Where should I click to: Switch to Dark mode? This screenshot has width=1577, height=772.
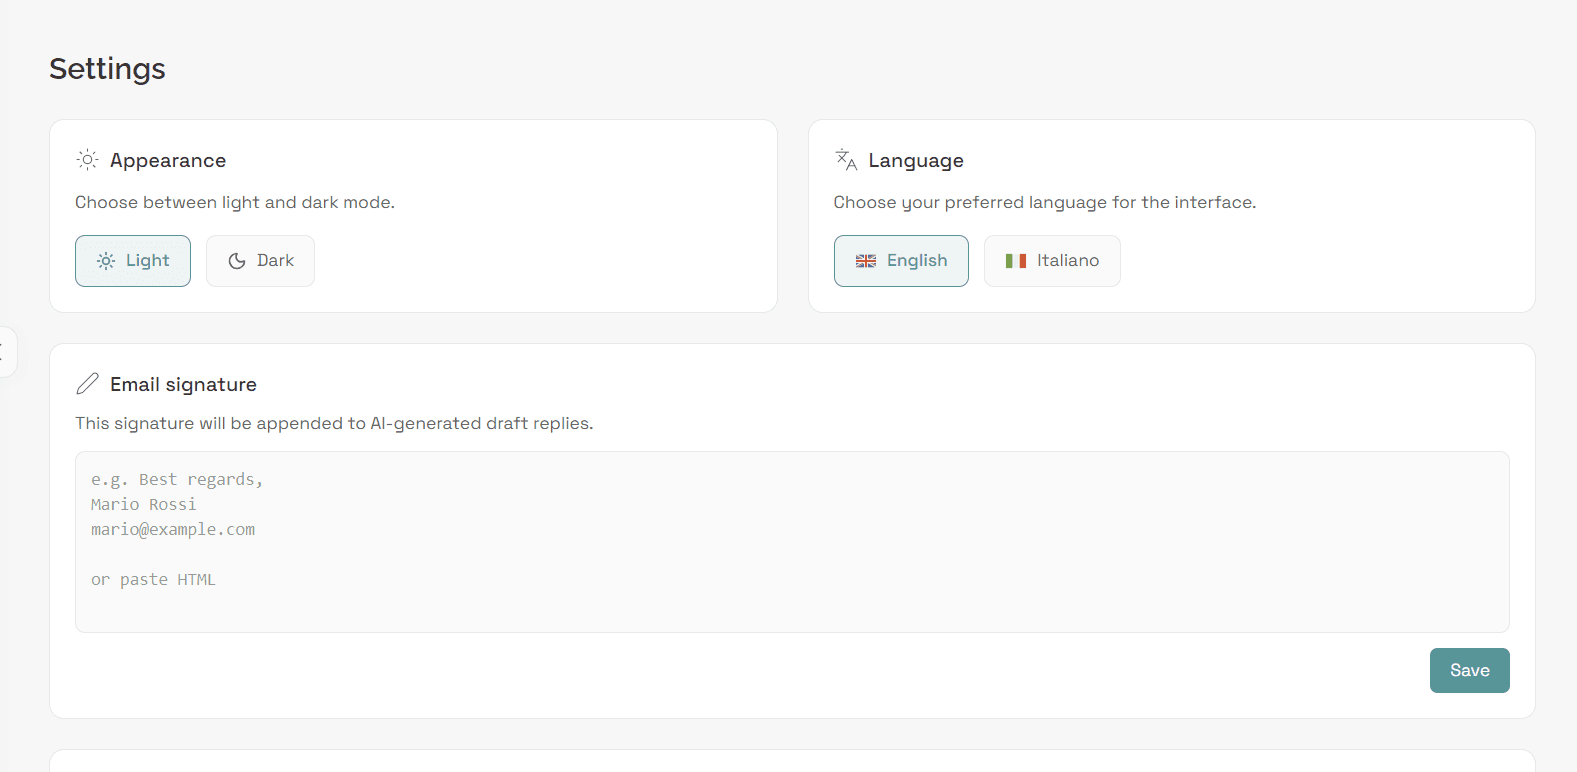(260, 261)
